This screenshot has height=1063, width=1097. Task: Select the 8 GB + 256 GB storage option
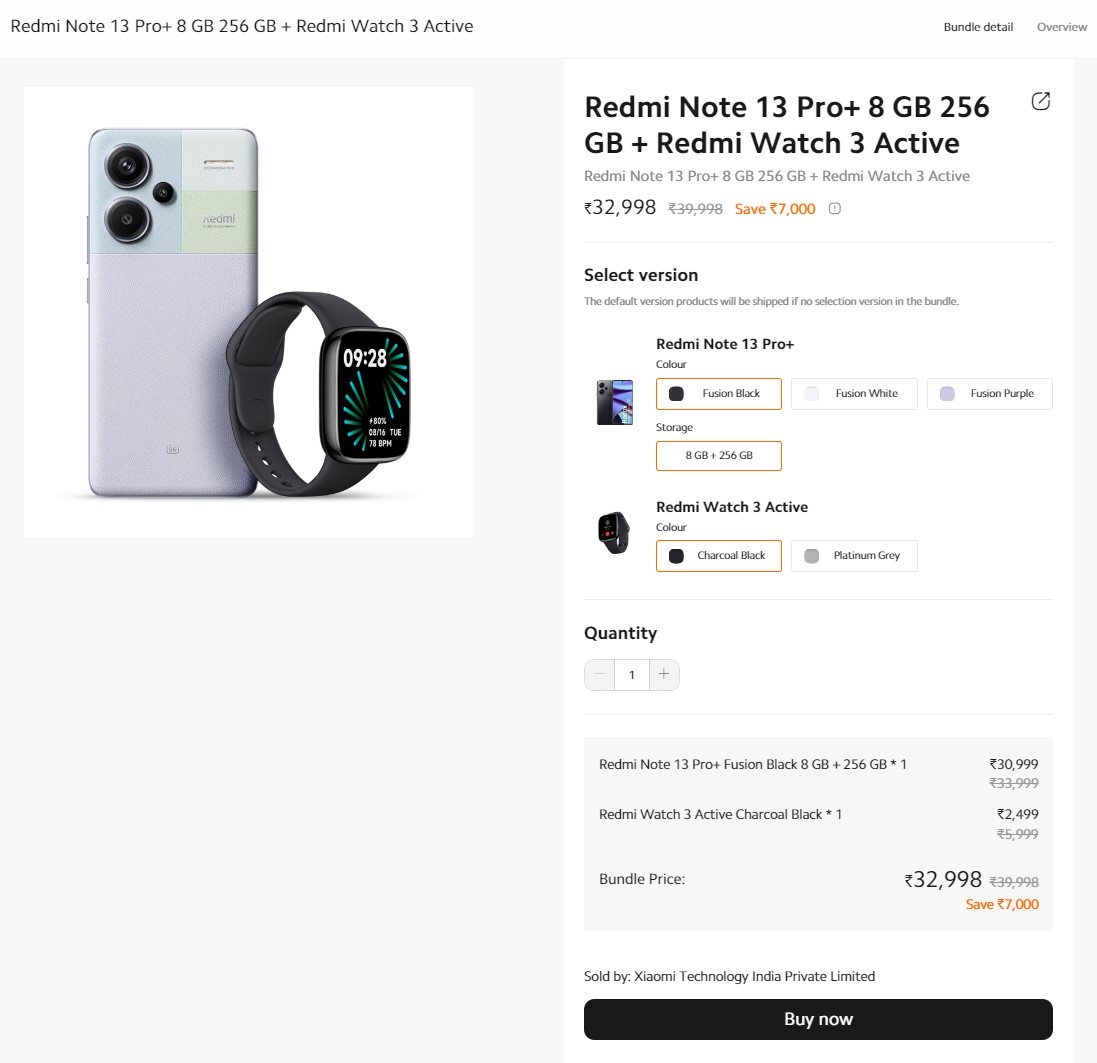click(718, 456)
